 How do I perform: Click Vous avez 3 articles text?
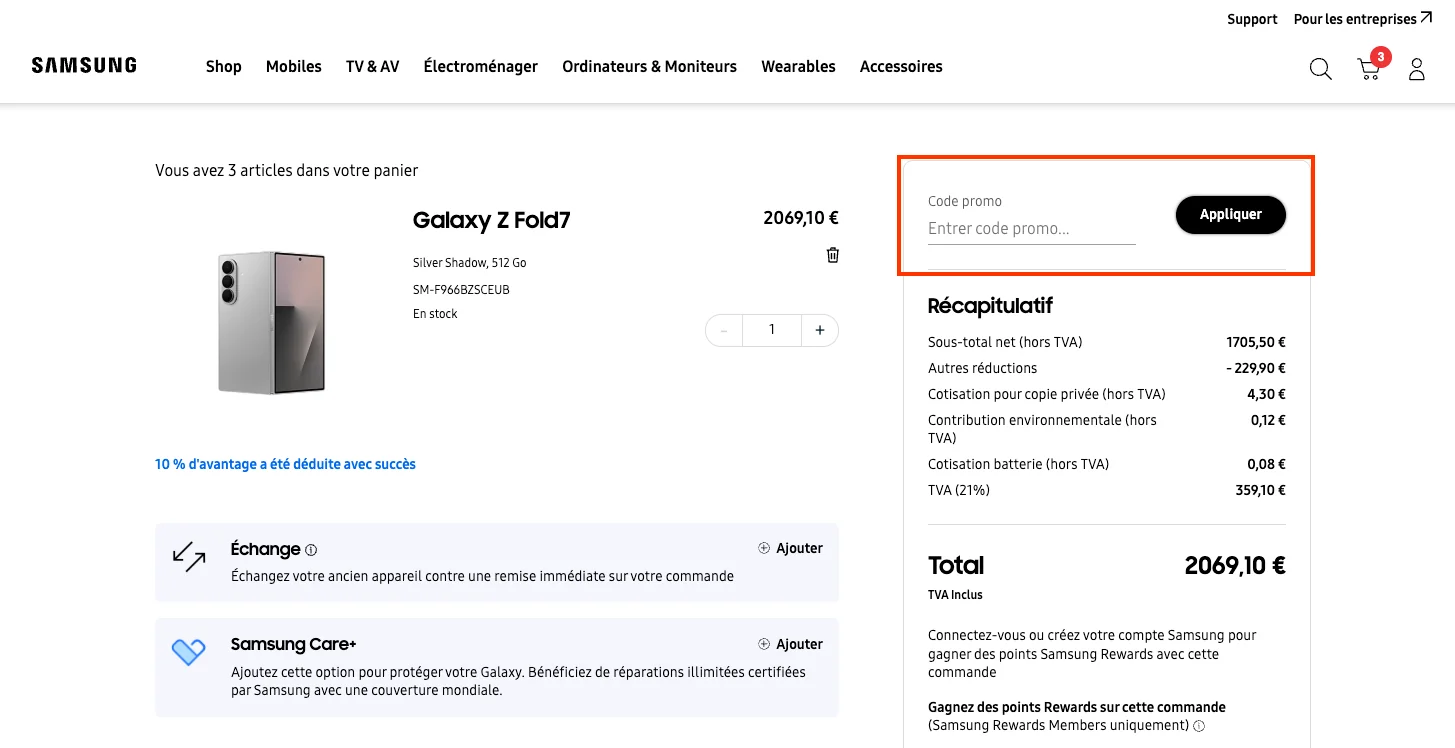[x=287, y=171]
